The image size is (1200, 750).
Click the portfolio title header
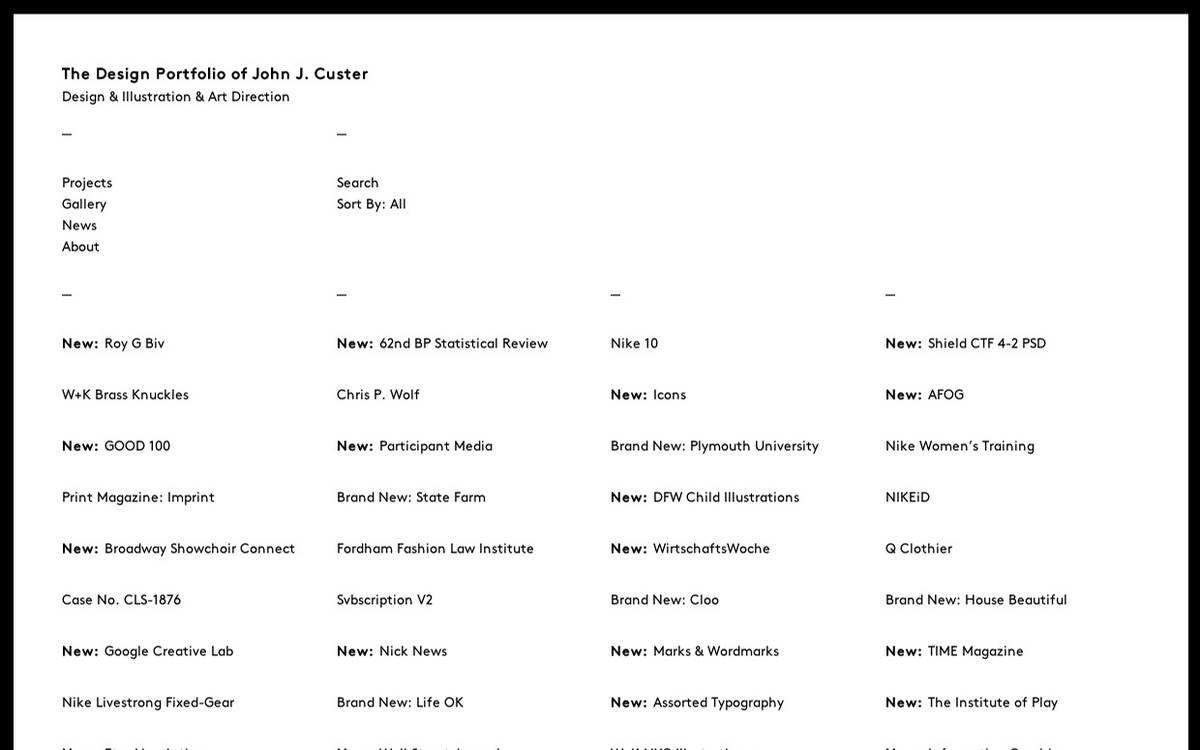tap(215, 73)
